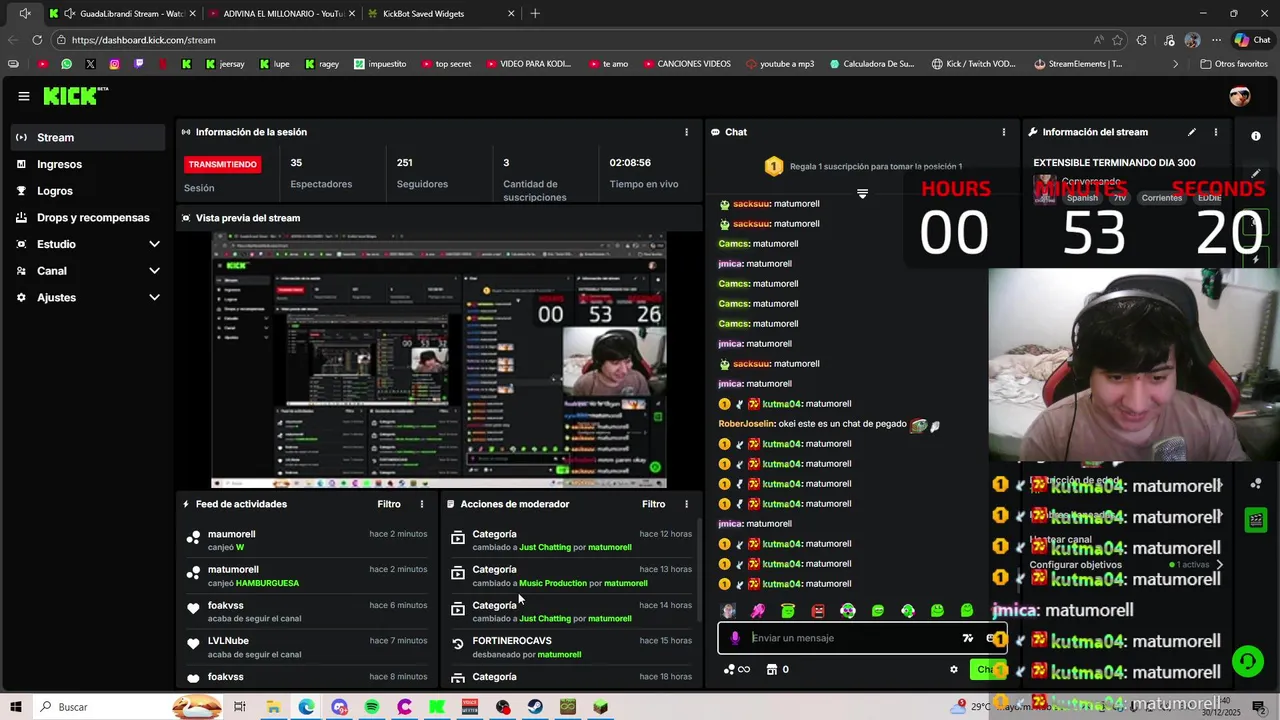
Task: Open Spotify from the taskbar
Action: pyautogui.click(x=372, y=707)
